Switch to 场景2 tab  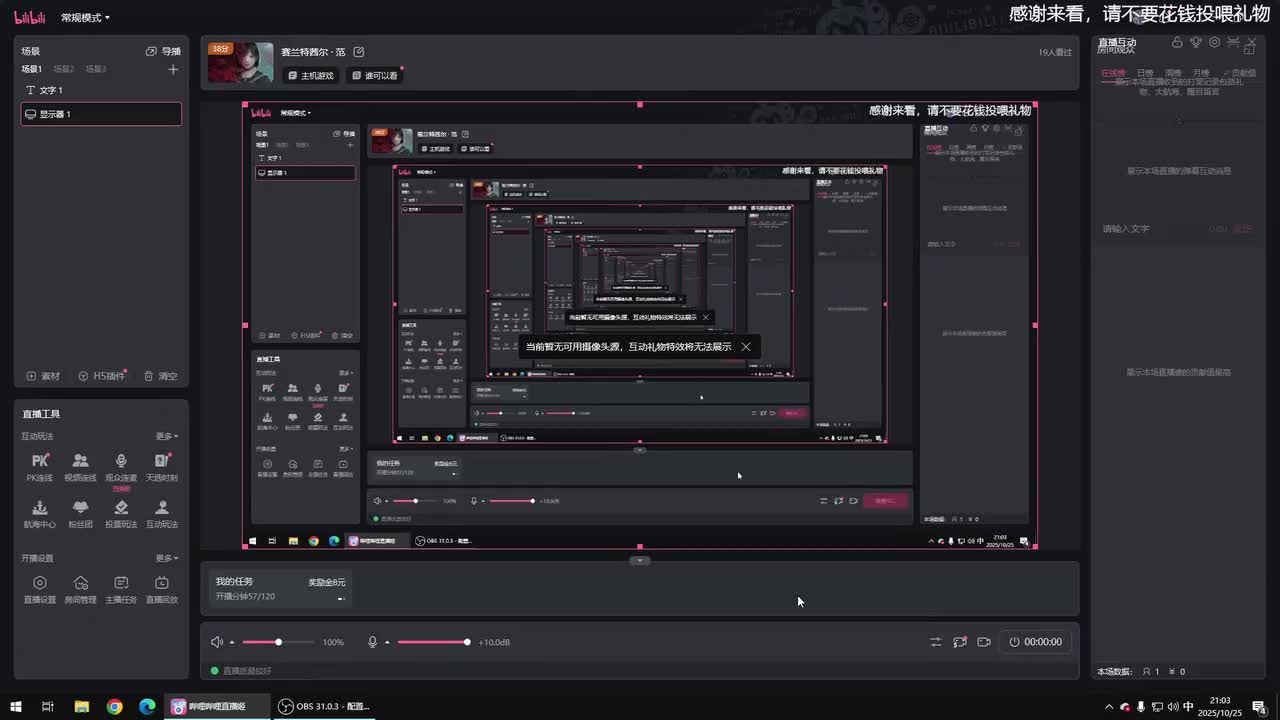(64, 69)
